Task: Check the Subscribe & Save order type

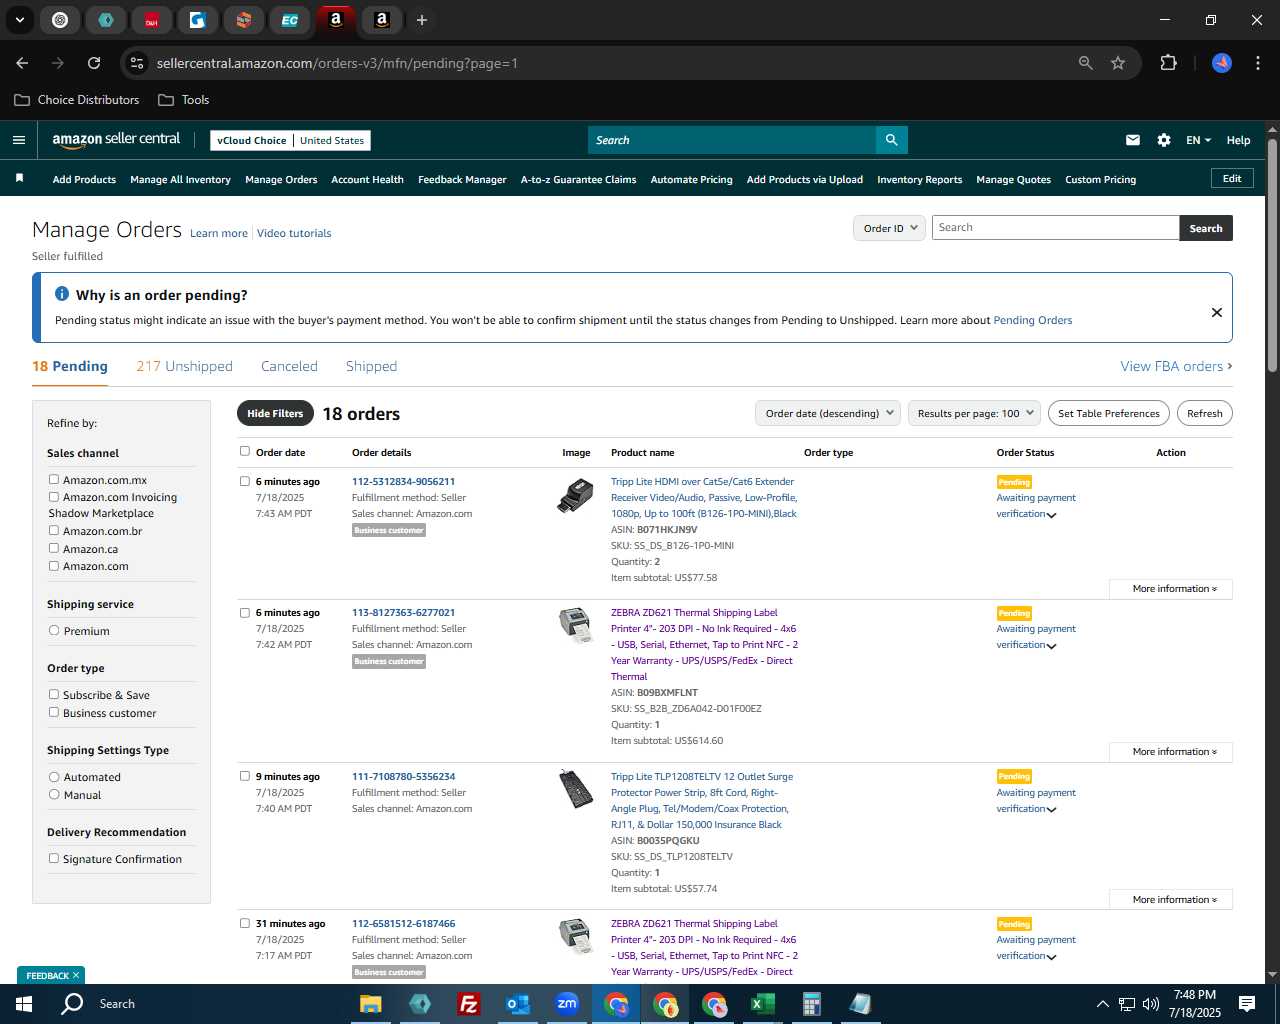Action: coord(54,694)
